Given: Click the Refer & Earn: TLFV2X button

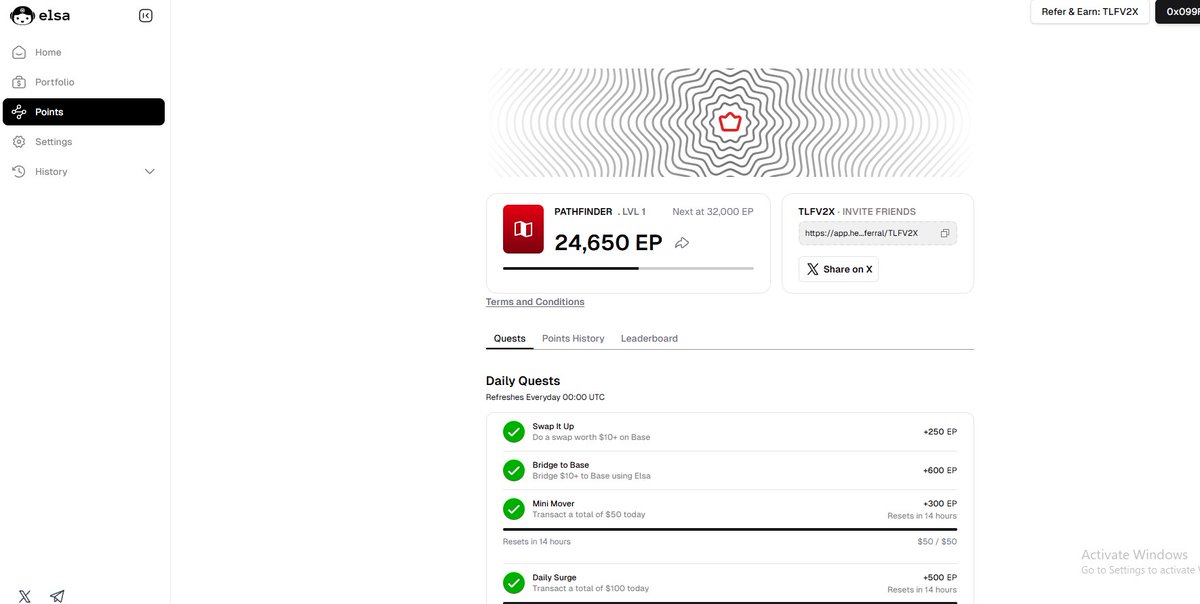Looking at the screenshot, I should [x=1090, y=12].
